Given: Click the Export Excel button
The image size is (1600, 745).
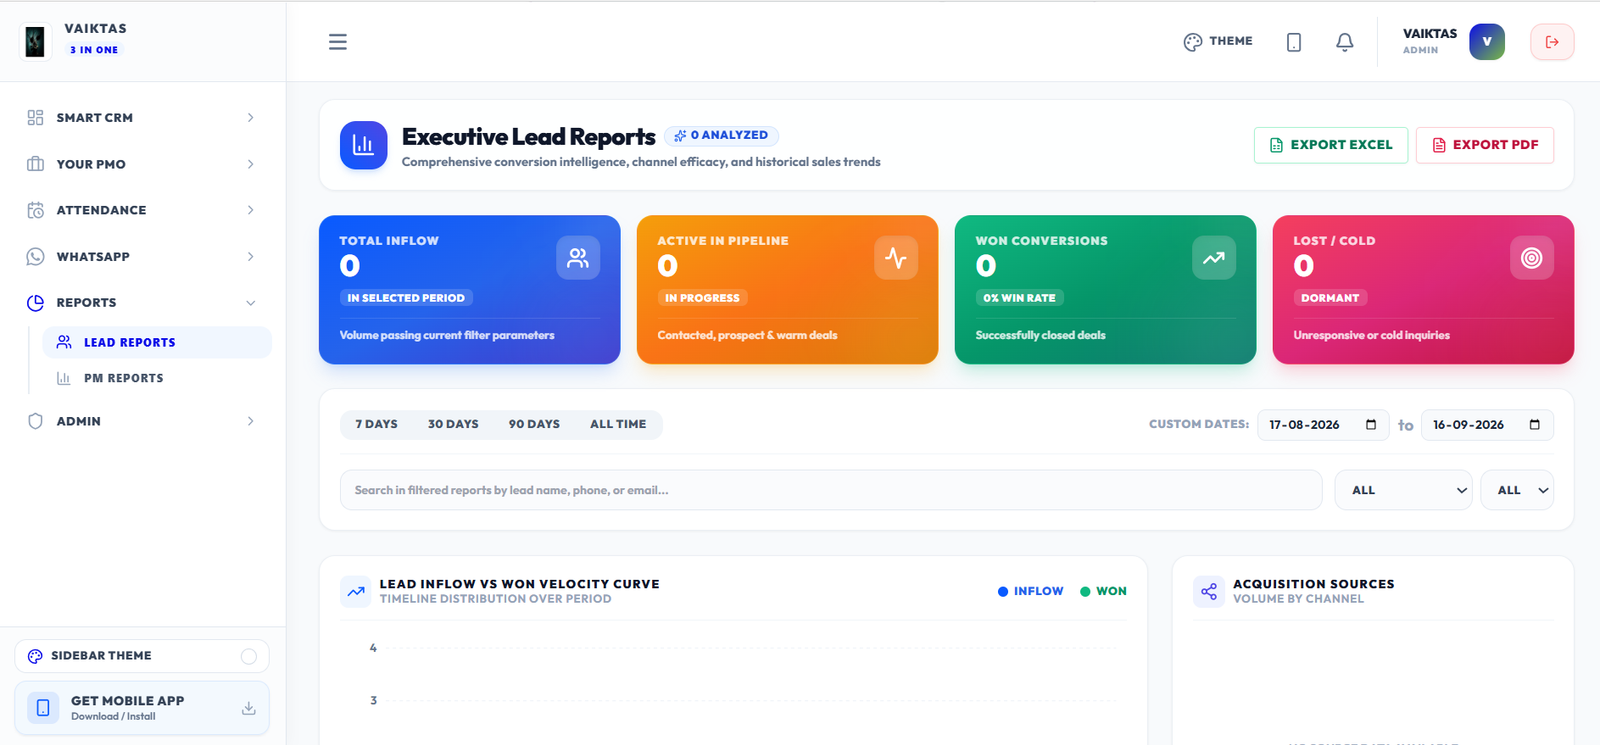Looking at the screenshot, I should click(x=1331, y=145).
